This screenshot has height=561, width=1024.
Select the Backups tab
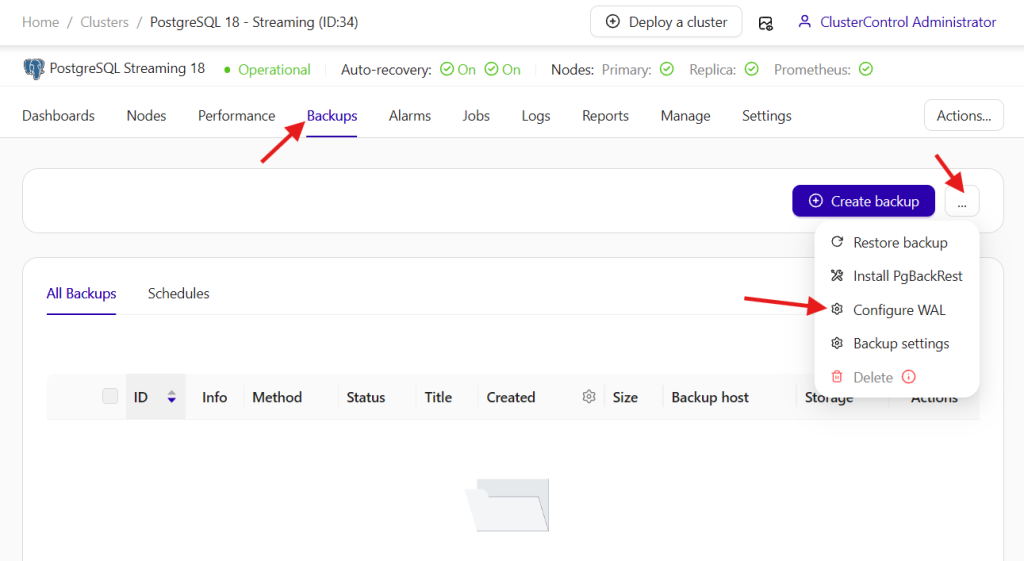(332, 116)
